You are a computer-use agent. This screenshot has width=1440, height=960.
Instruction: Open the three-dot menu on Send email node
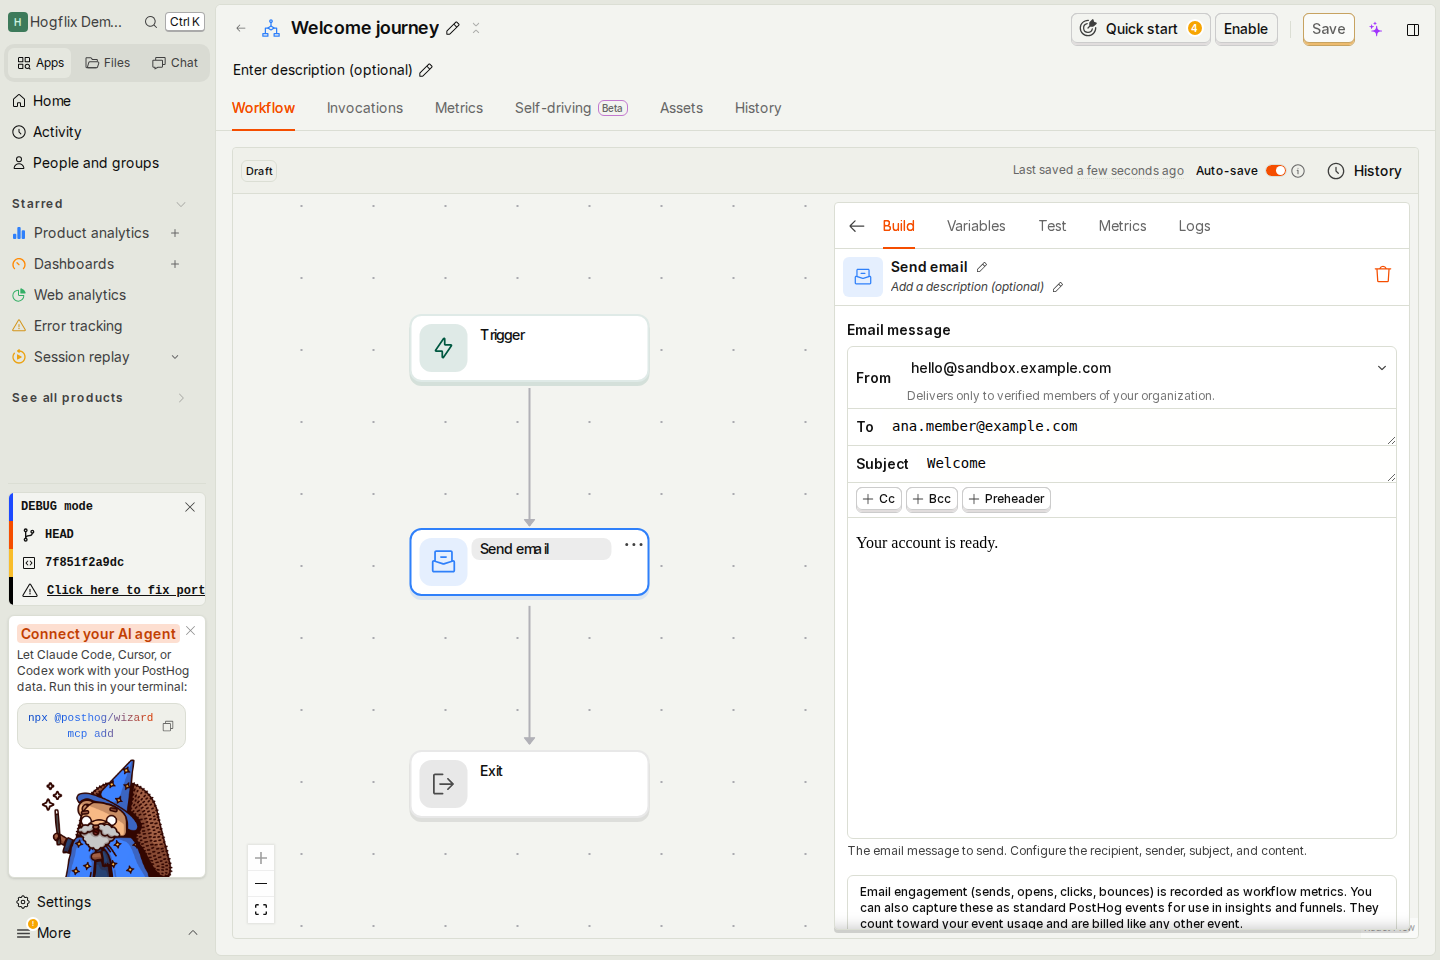click(634, 545)
